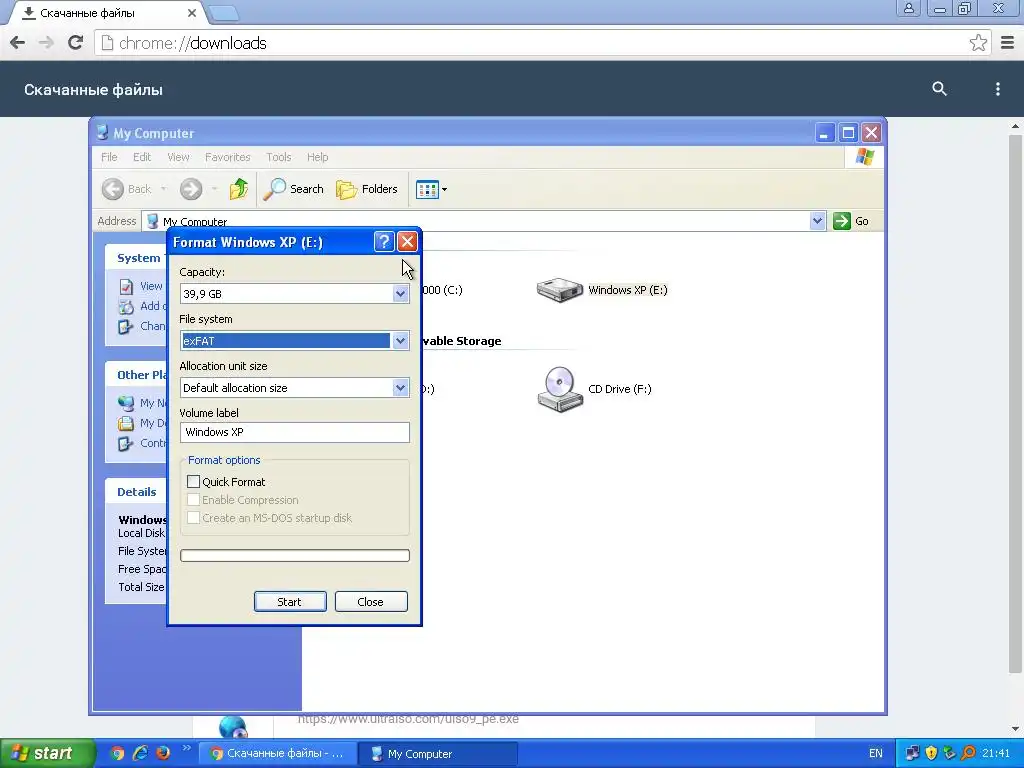Open downloads page three-dot menu

point(997,89)
